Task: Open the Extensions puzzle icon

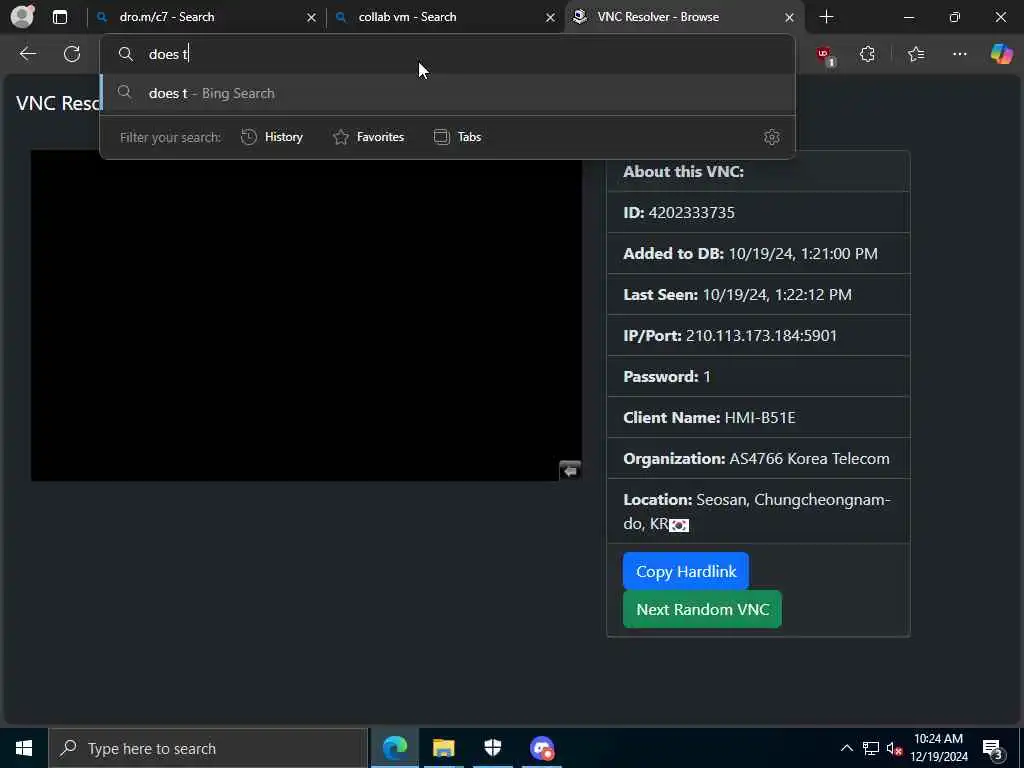Action: (x=867, y=54)
